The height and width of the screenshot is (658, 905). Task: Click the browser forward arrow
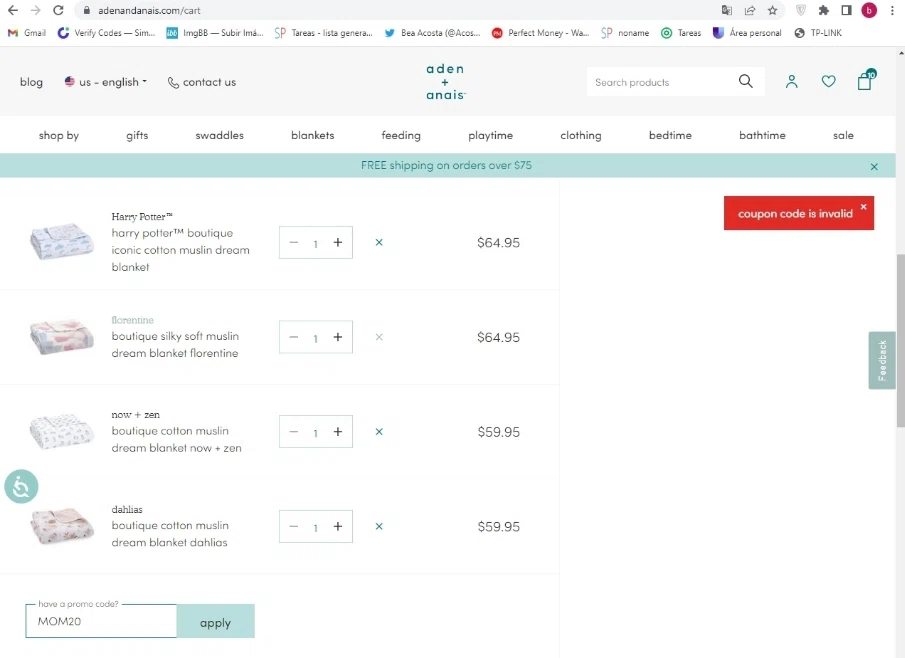click(36, 10)
